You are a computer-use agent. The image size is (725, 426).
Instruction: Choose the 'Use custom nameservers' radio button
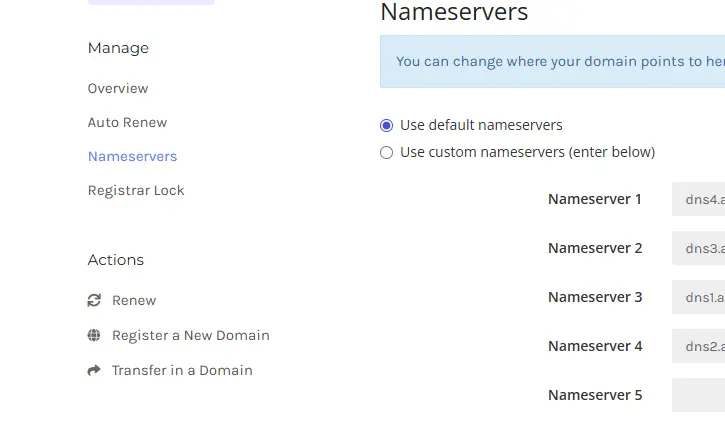pyautogui.click(x=387, y=152)
